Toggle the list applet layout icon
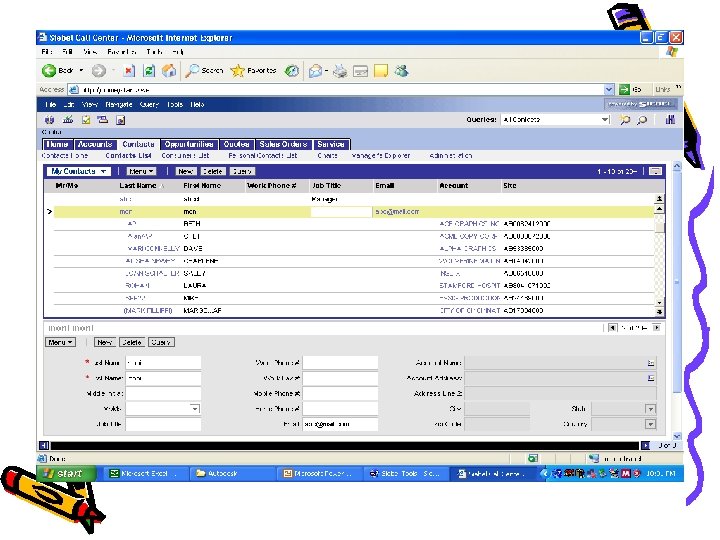 [655, 171]
